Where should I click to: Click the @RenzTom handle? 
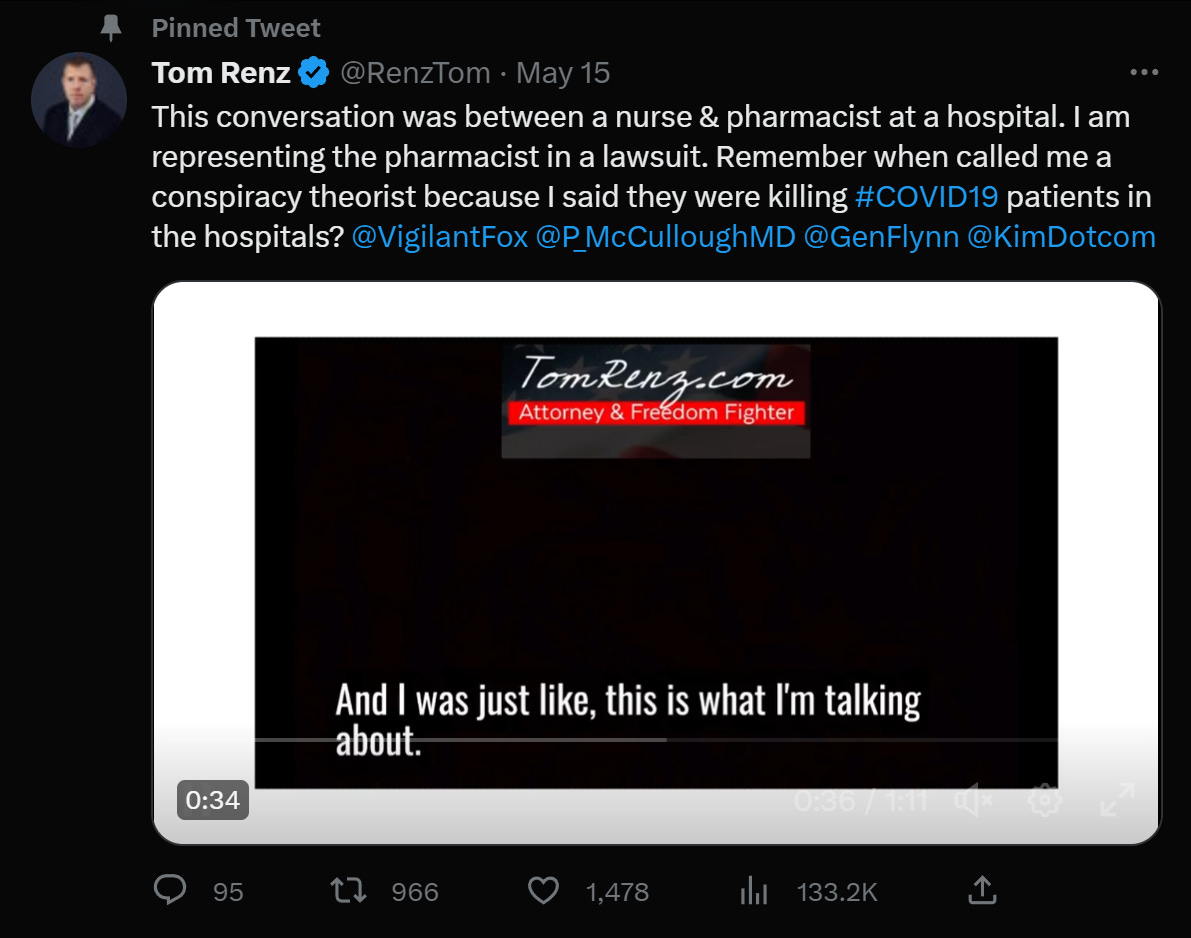(416, 73)
